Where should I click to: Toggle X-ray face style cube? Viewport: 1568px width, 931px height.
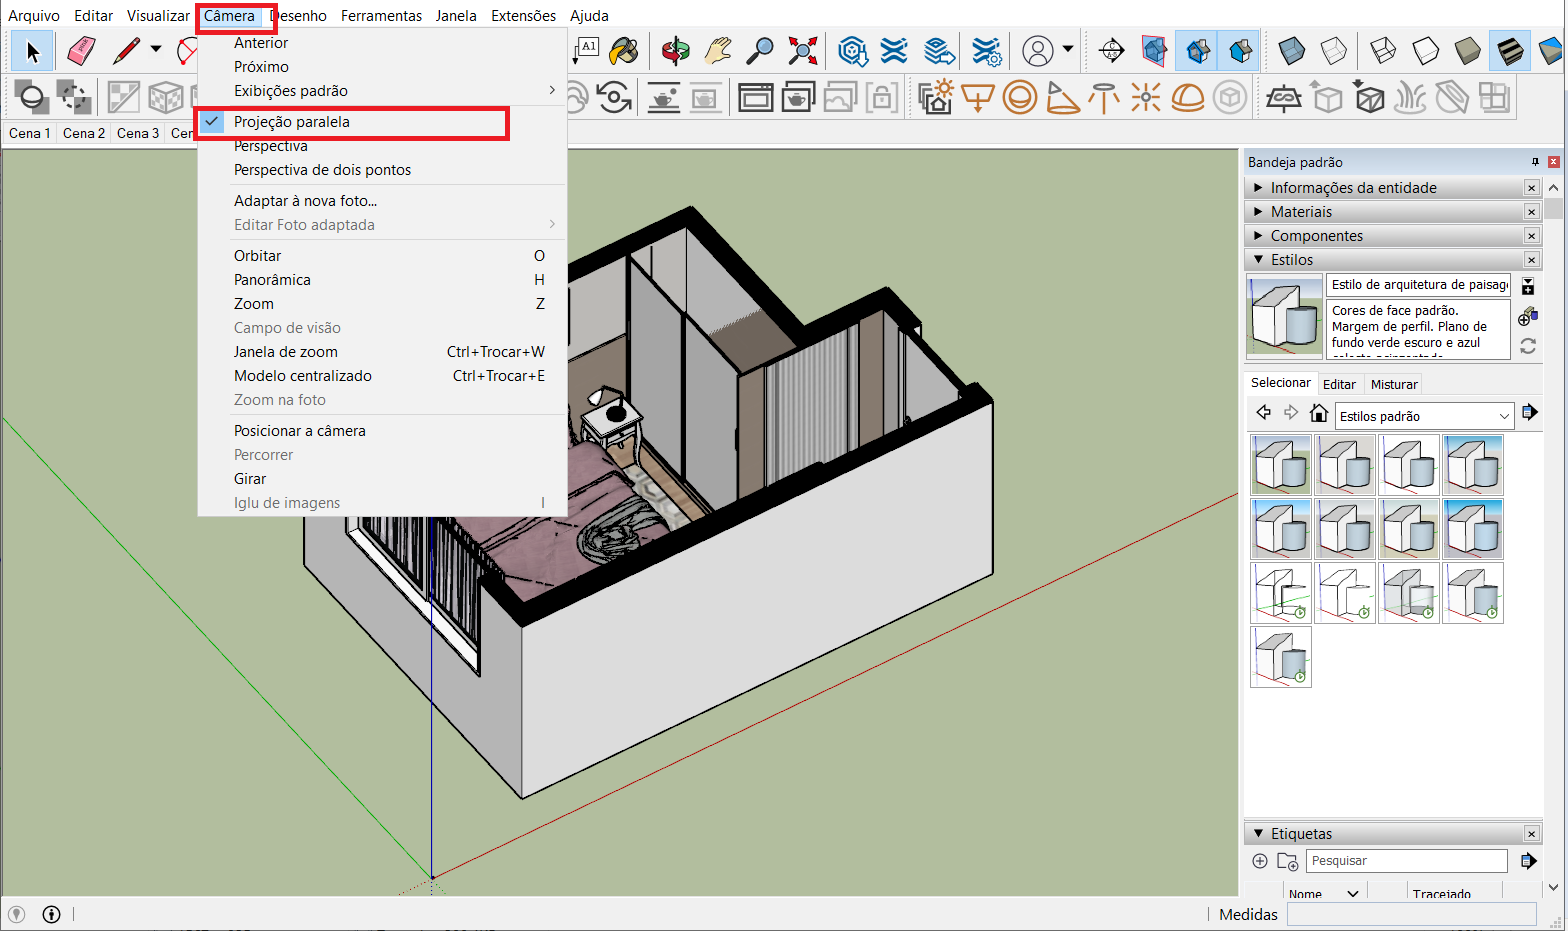(x=1292, y=50)
